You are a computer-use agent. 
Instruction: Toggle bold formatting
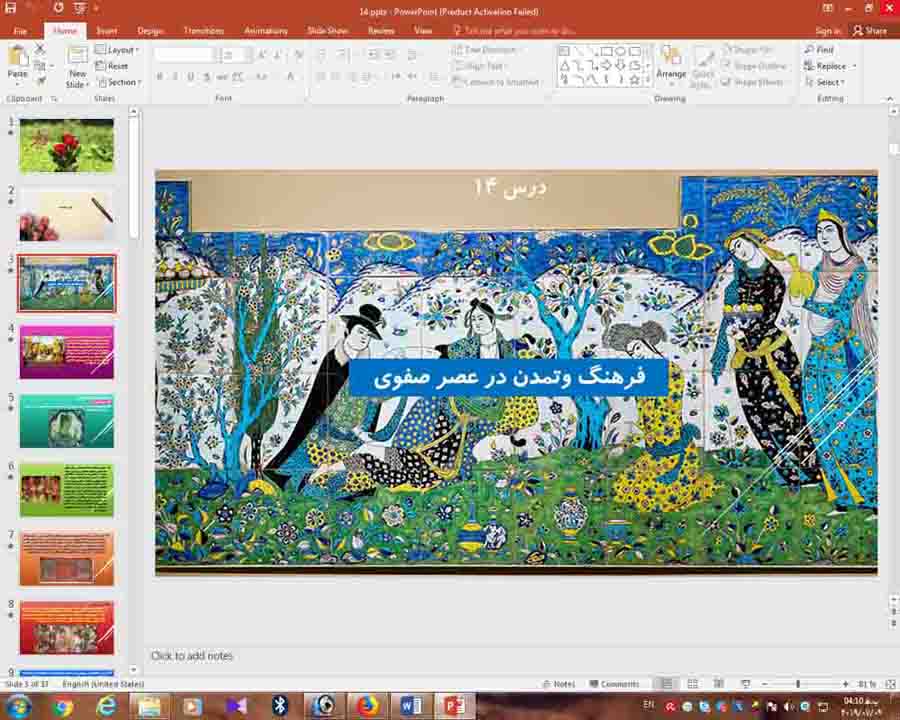pyautogui.click(x=160, y=76)
